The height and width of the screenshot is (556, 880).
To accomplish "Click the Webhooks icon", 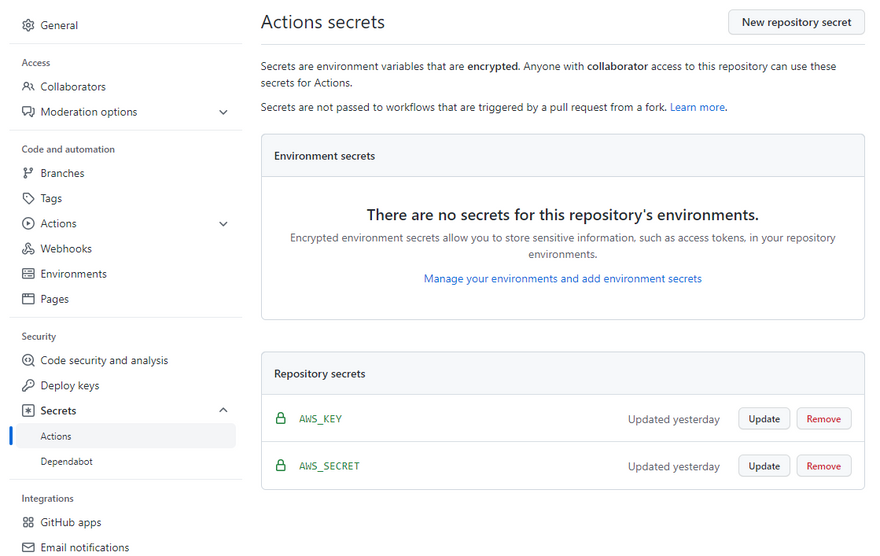I will [x=28, y=249].
